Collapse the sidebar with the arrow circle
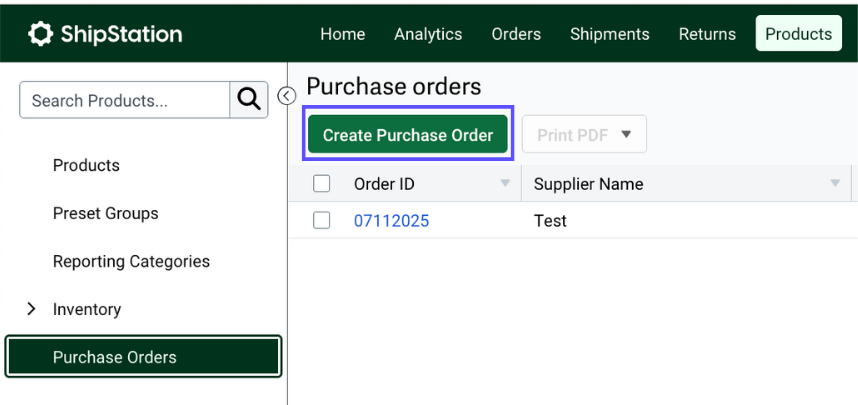Screen dimensions: 858x405 [287, 96]
